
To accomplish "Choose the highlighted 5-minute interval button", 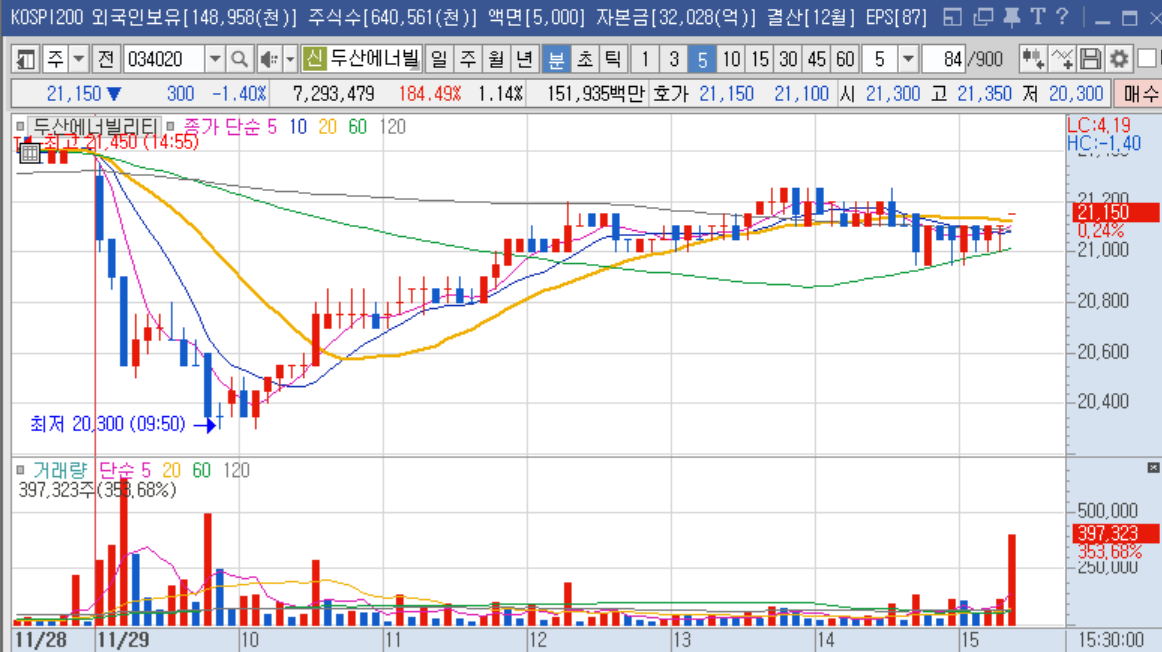I will [702, 59].
